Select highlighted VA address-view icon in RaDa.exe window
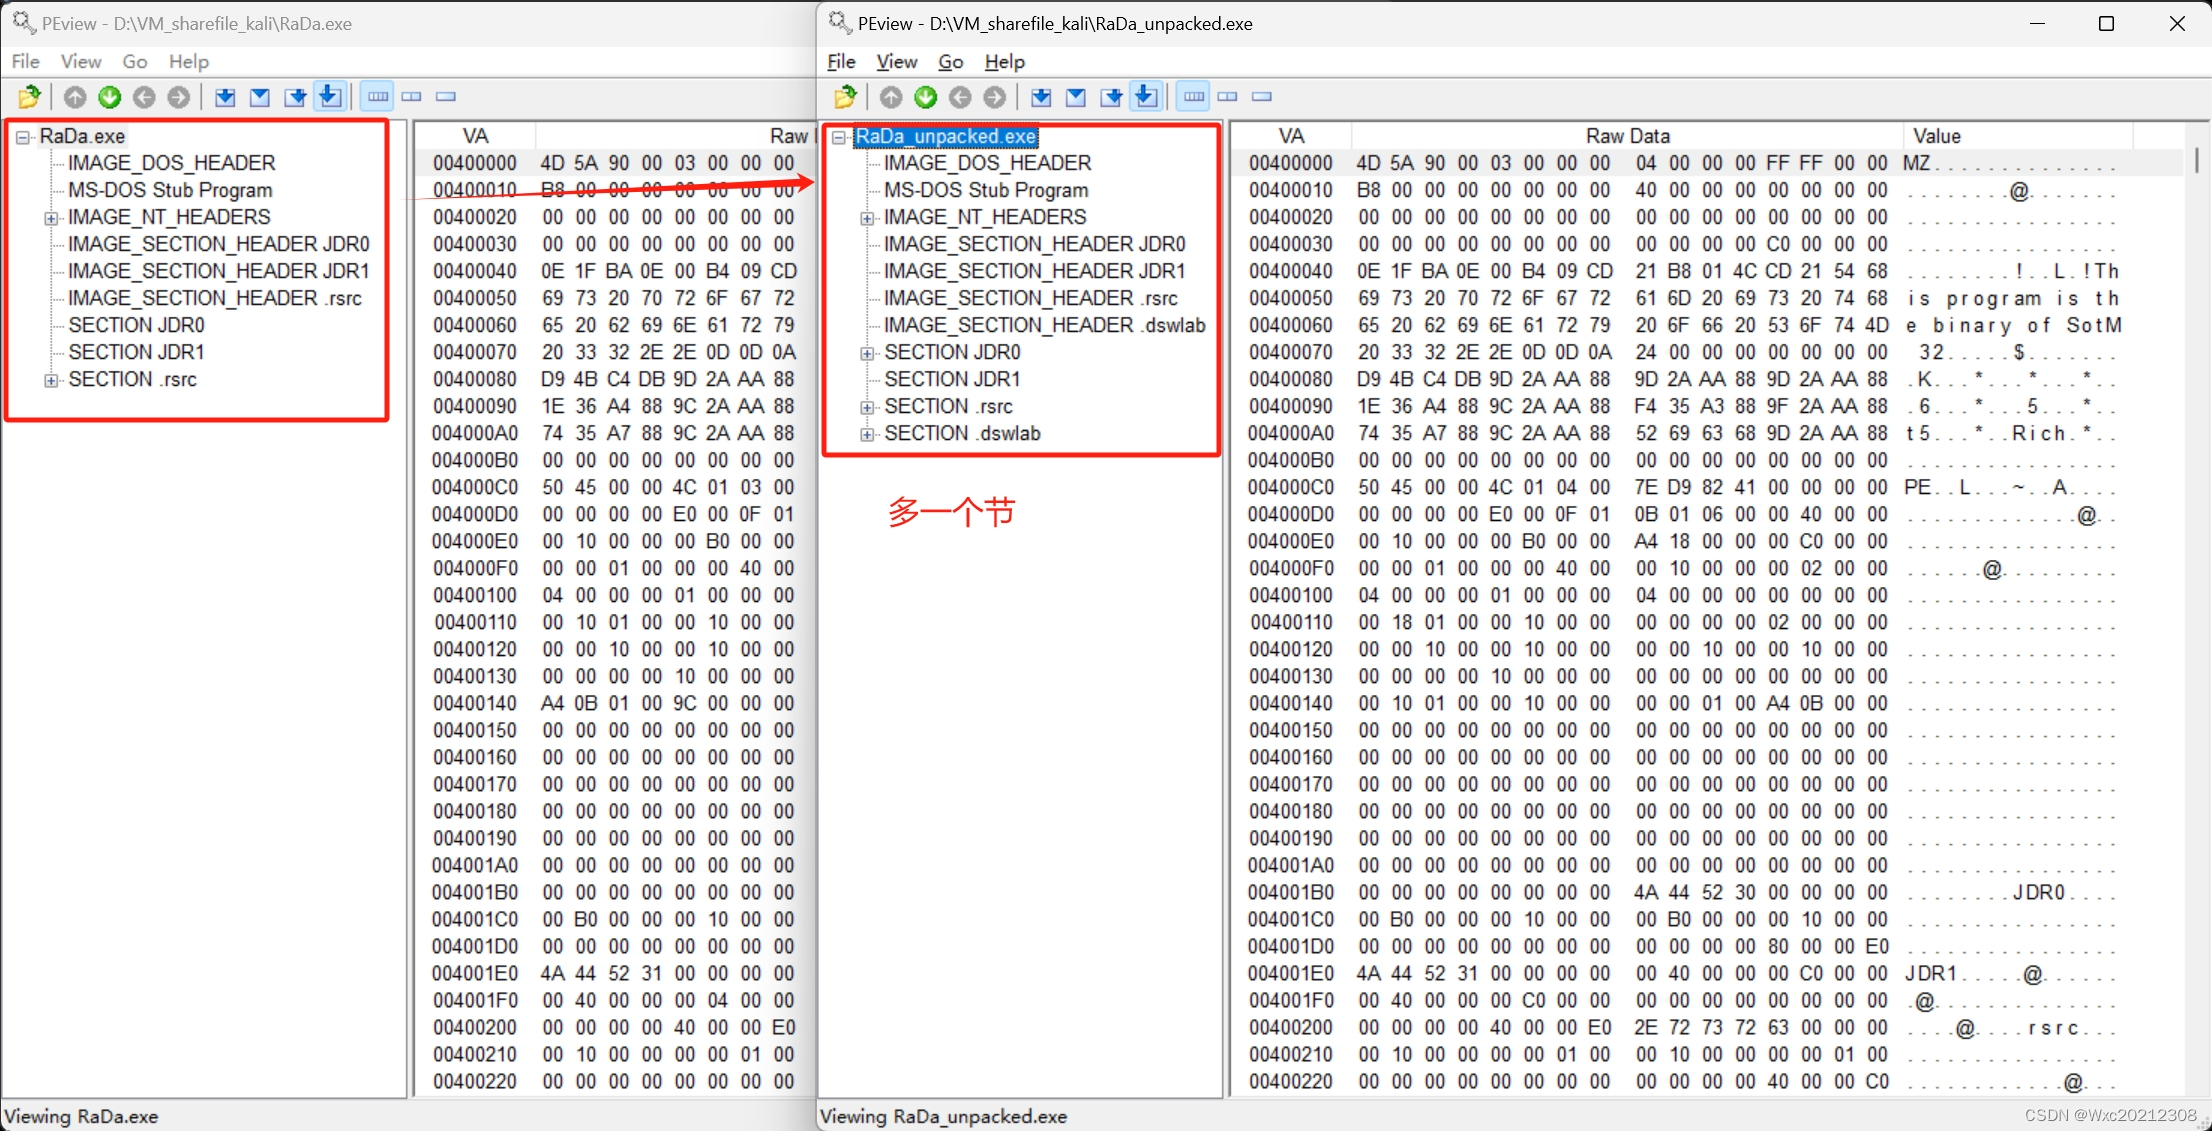2212x1131 pixels. 330,97
